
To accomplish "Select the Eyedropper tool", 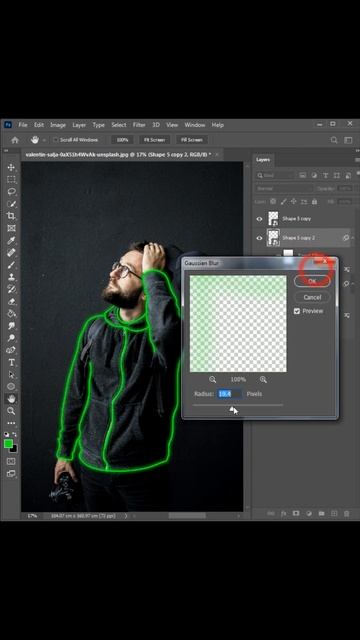I will [11, 240].
